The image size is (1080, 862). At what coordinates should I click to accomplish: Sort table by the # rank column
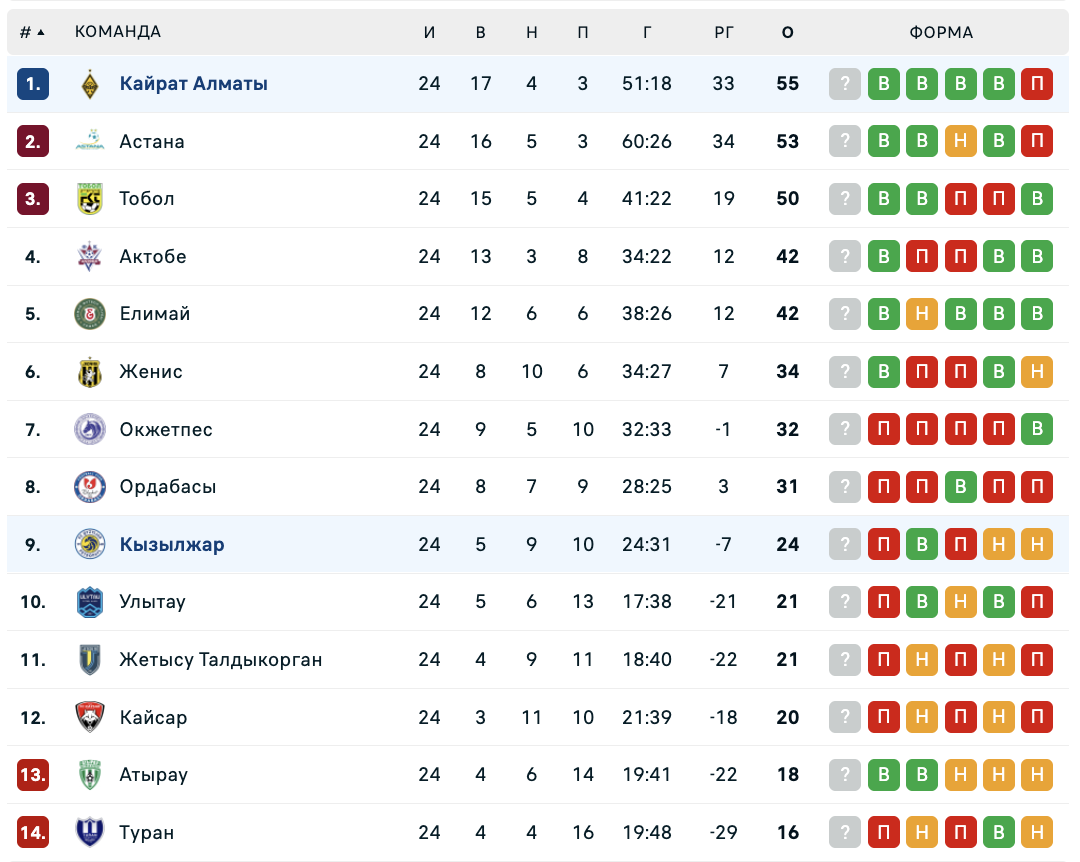[32, 32]
